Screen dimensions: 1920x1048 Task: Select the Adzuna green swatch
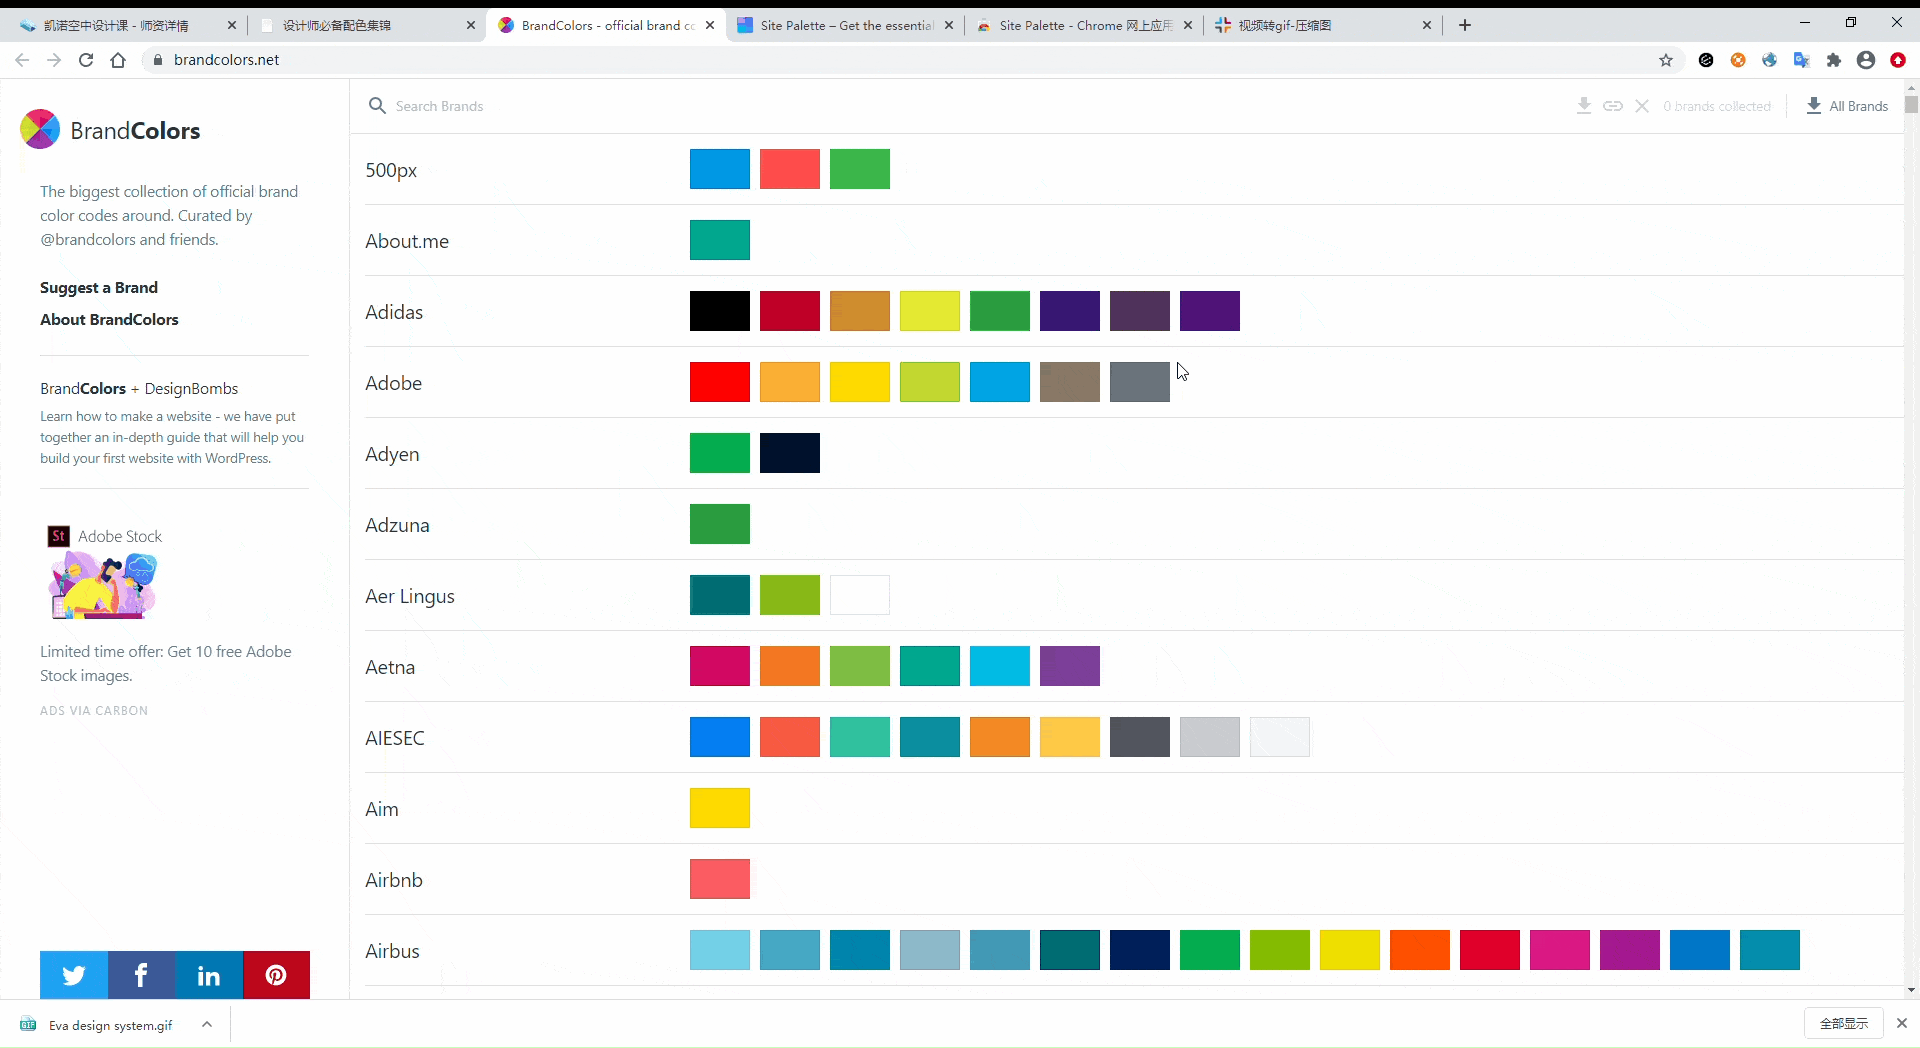pyautogui.click(x=720, y=524)
